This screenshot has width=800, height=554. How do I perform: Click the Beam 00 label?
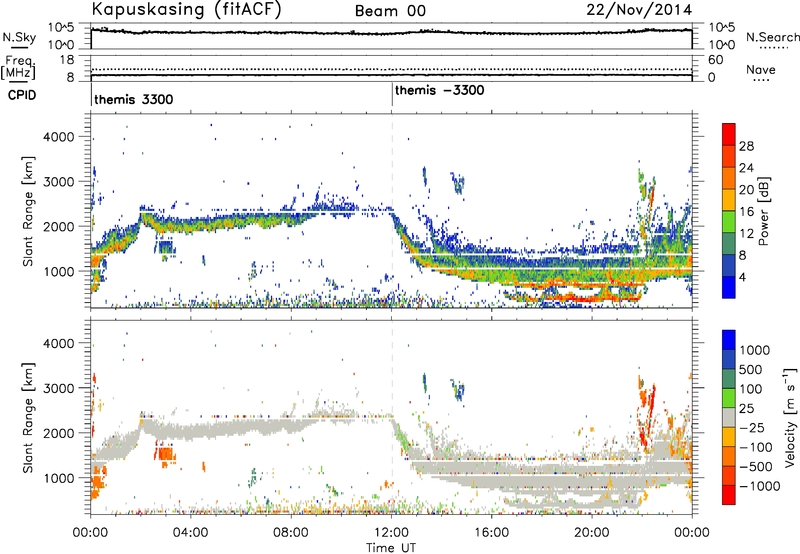390,11
